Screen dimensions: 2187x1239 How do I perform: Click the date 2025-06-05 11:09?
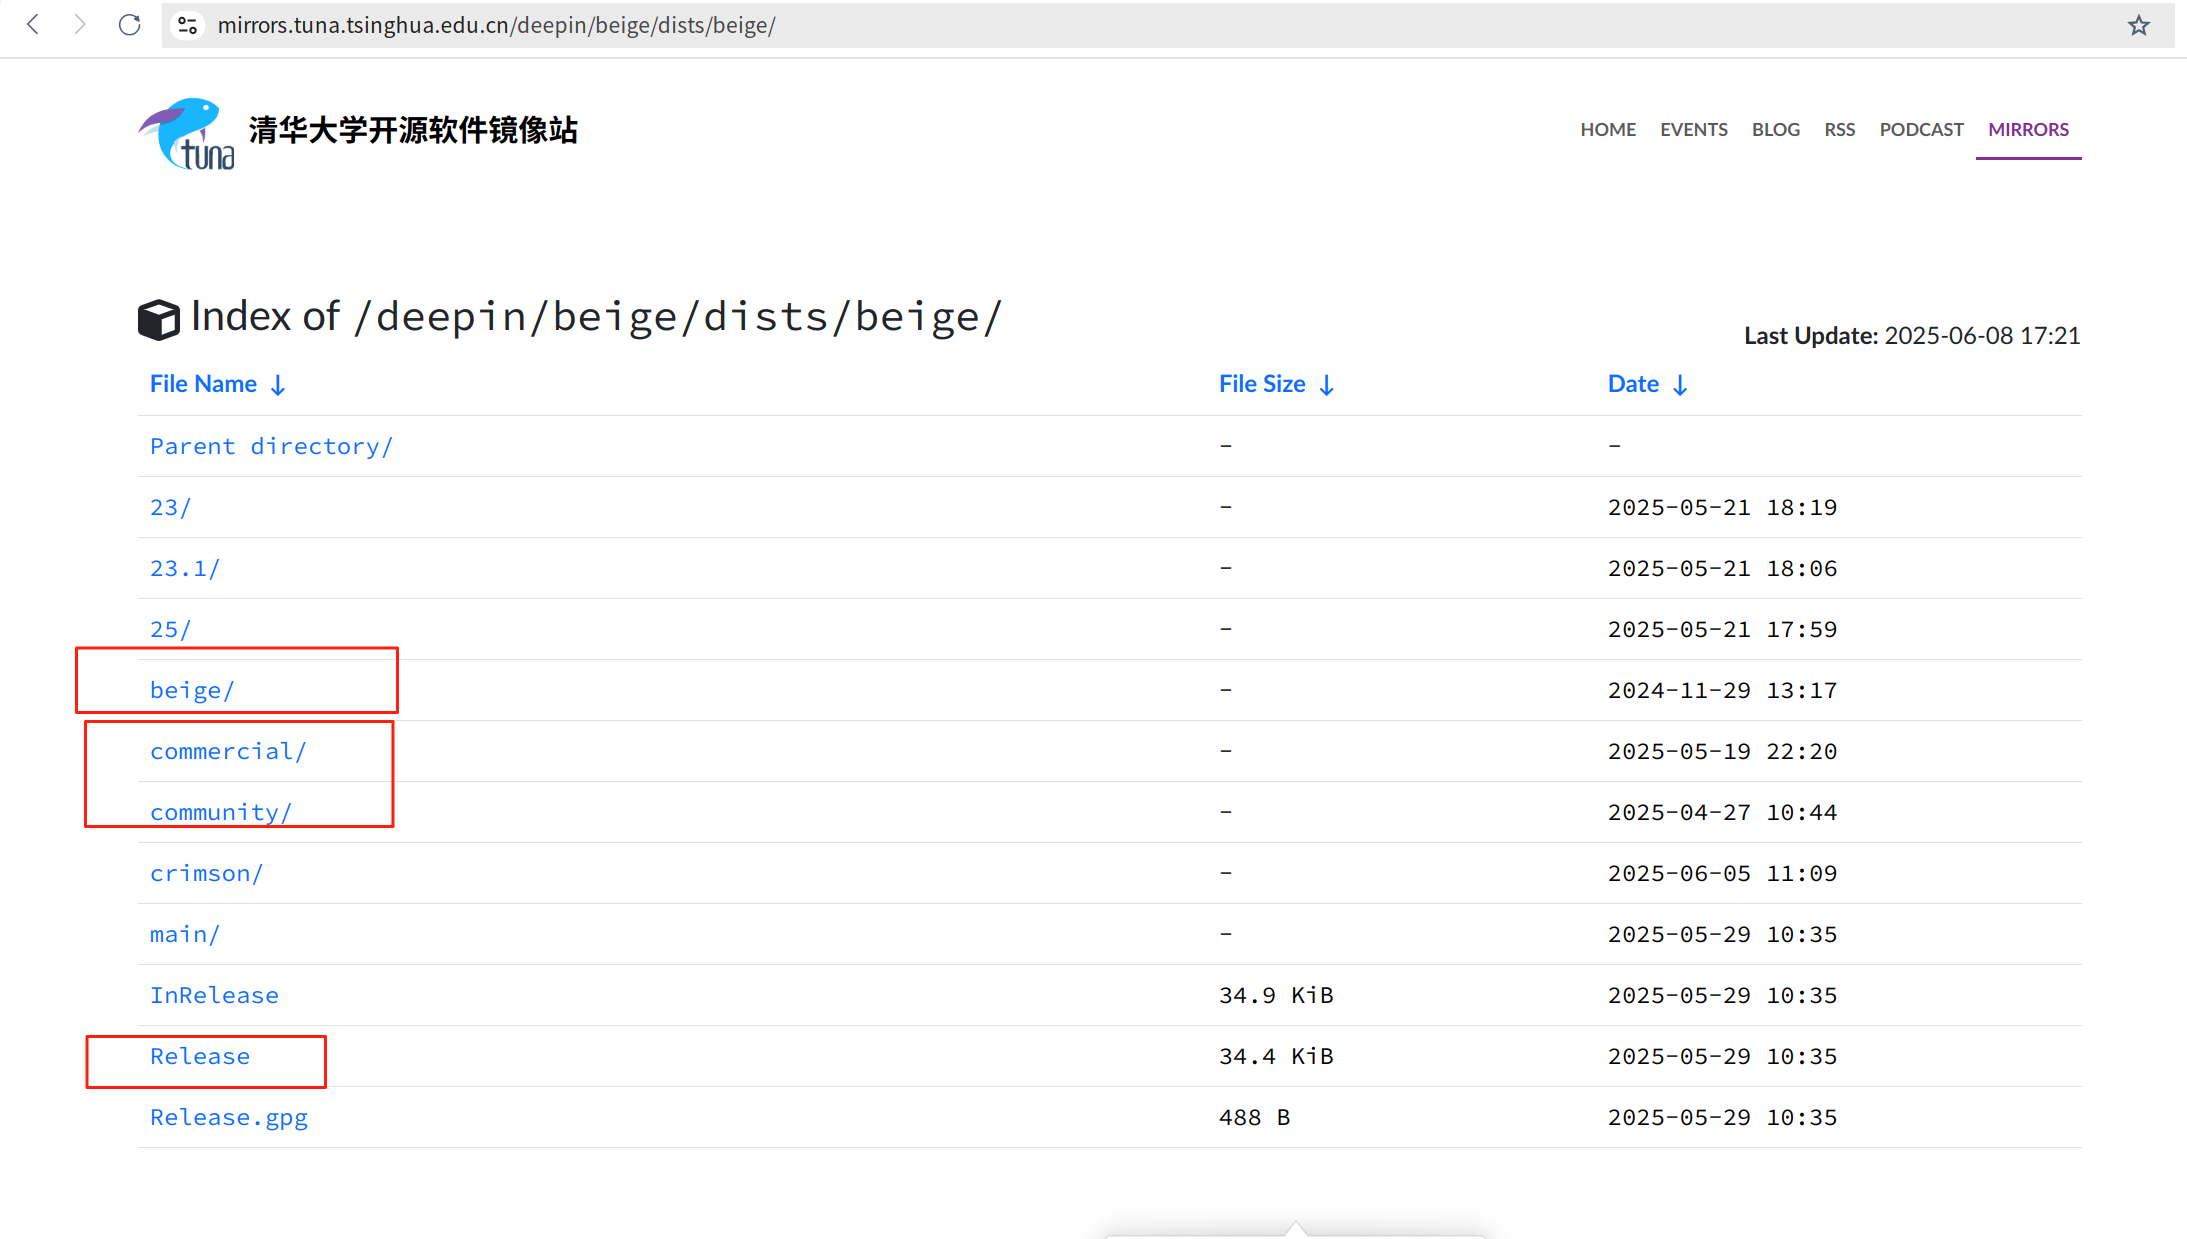(1722, 873)
